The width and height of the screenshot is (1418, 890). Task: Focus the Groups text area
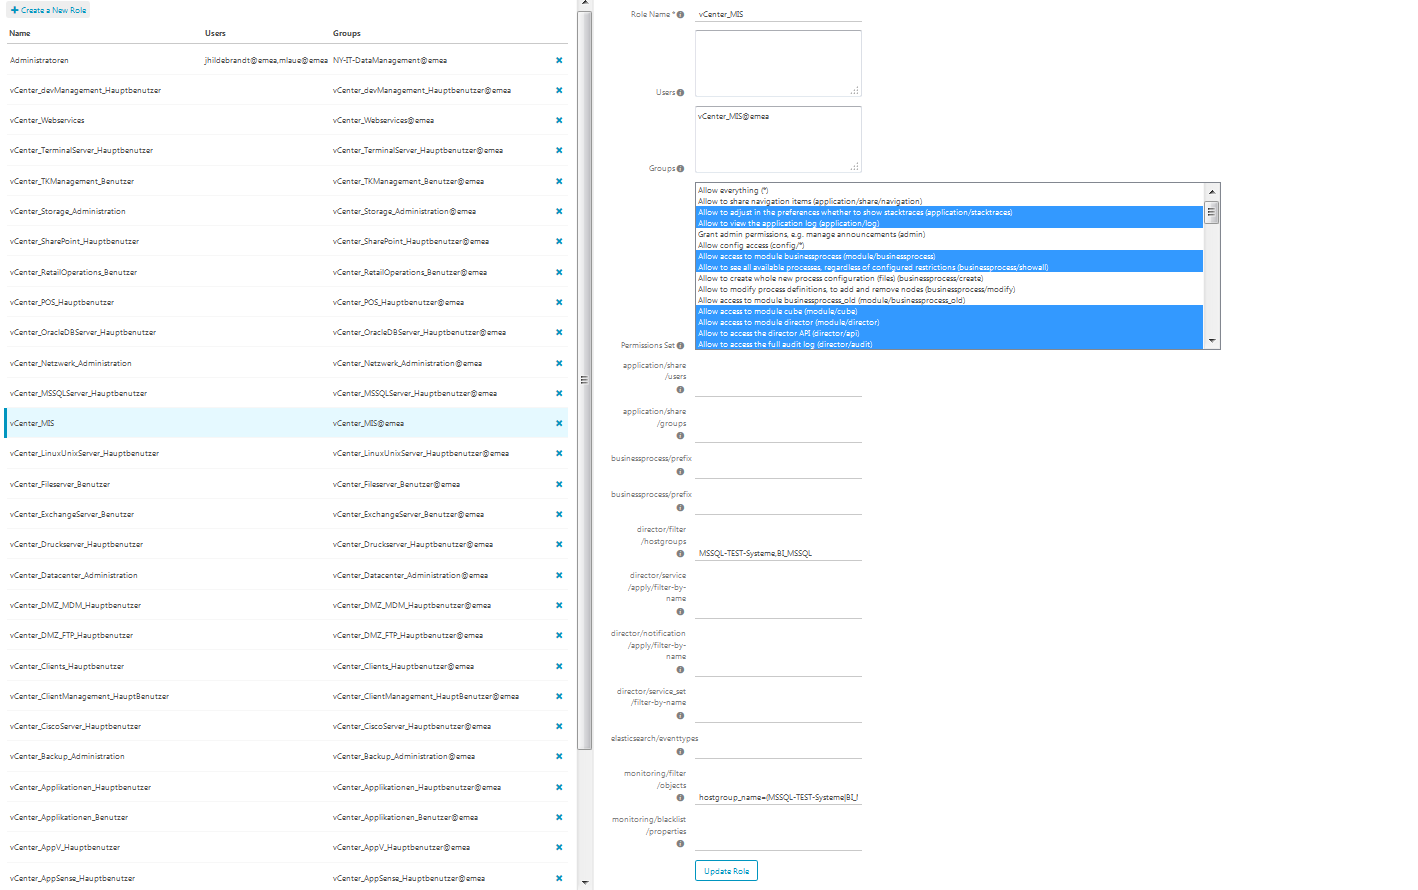[778, 139]
